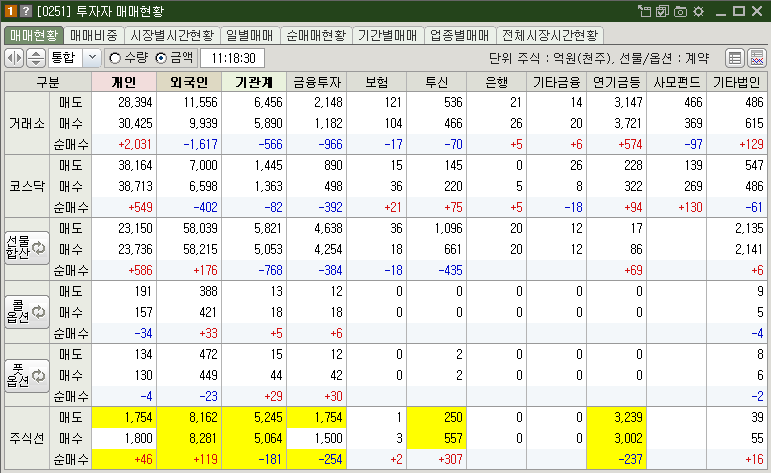Viewport: 771px width, 473px height.
Task: Click the 연기금등 column header
Action: tap(617, 82)
